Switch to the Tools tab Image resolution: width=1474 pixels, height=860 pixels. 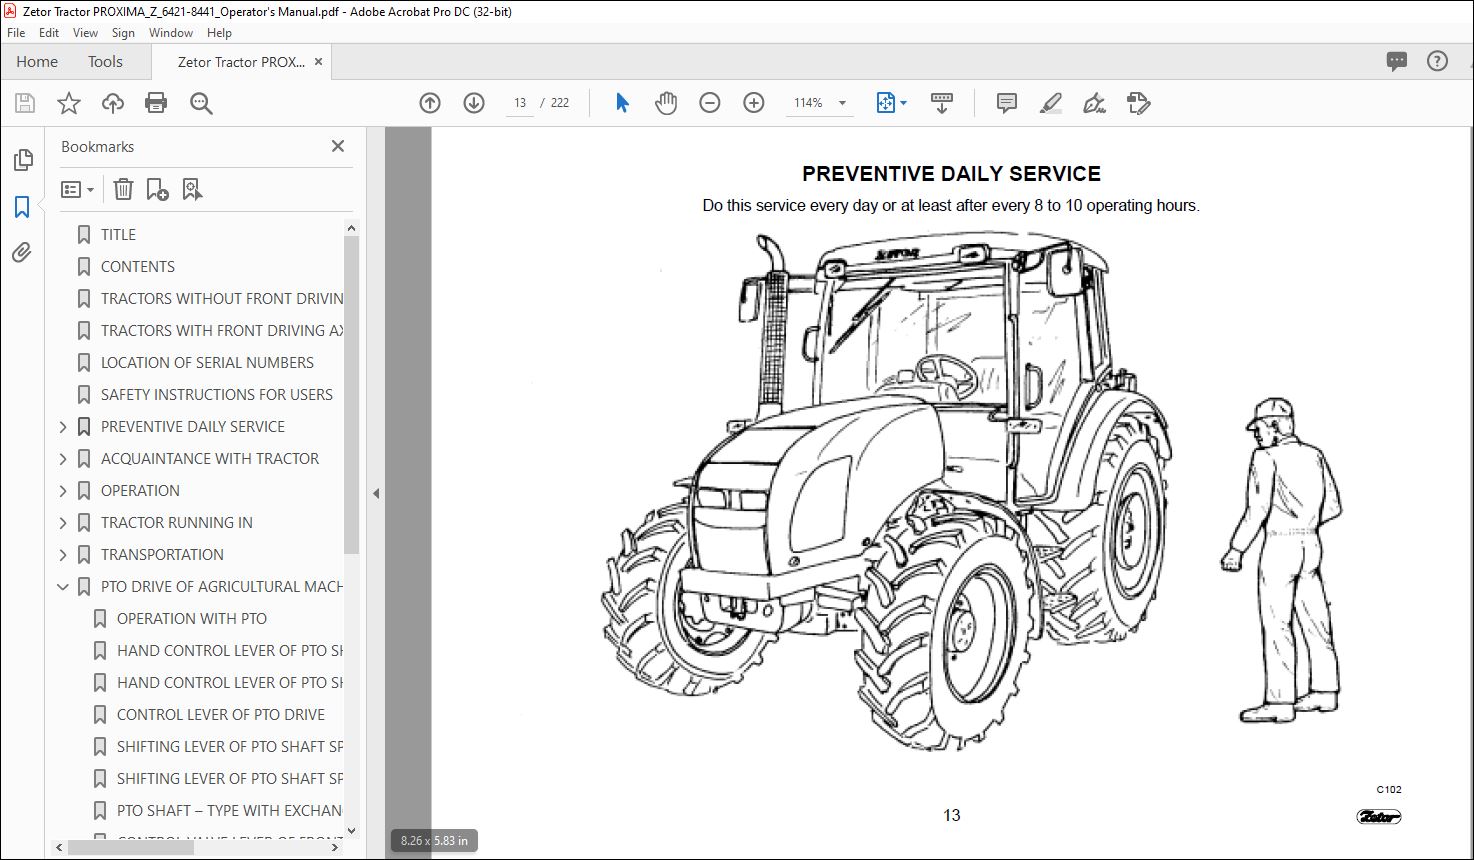[105, 61]
